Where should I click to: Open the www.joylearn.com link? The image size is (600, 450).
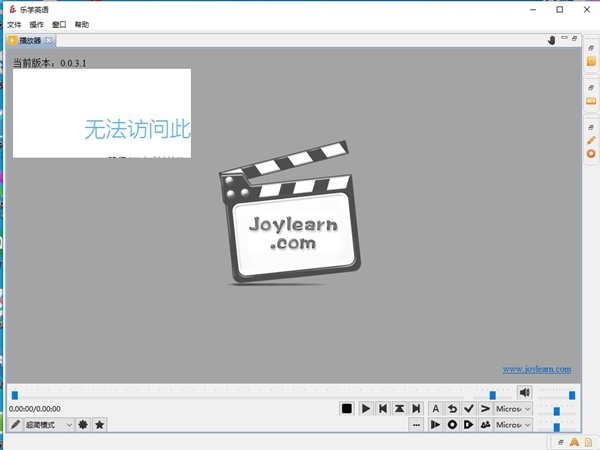(536, 369)
